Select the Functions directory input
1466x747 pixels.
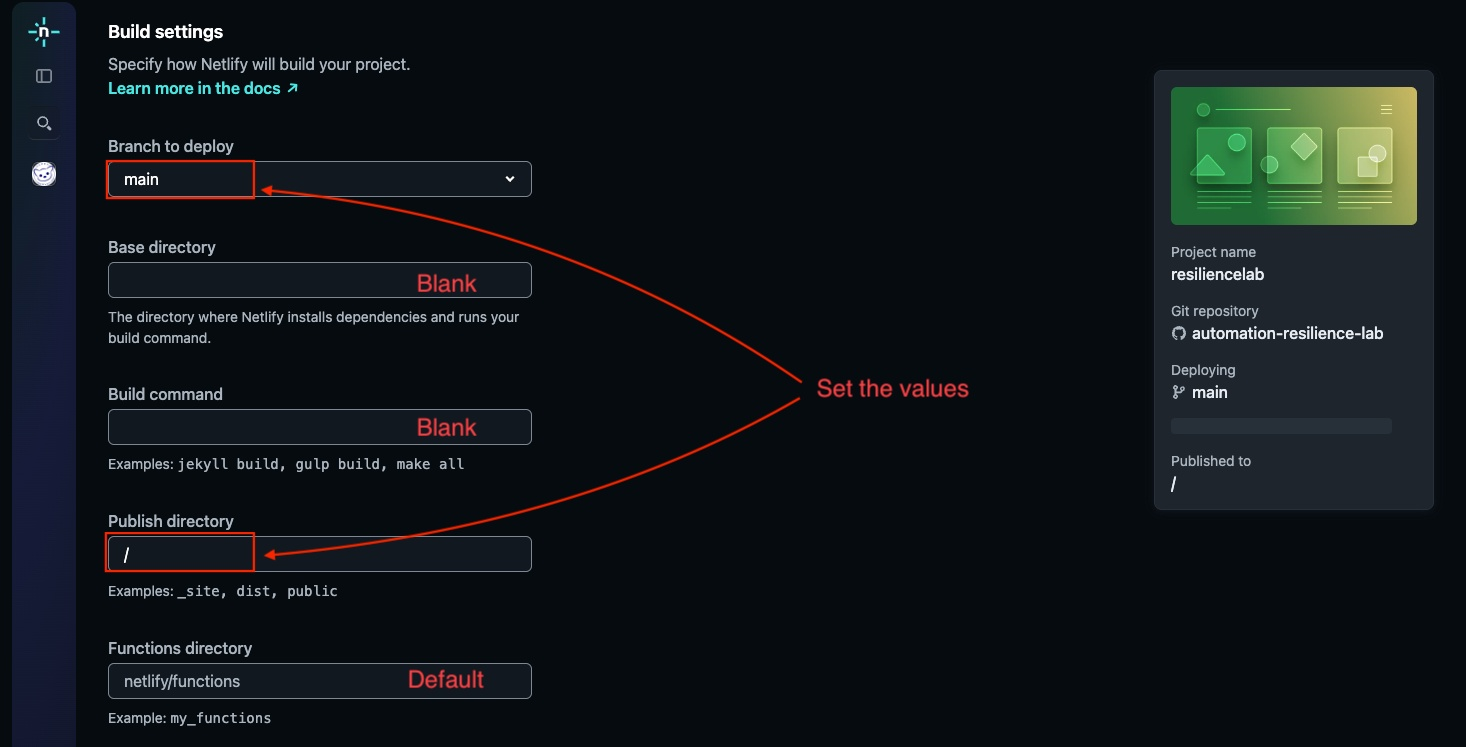point(320,681)
